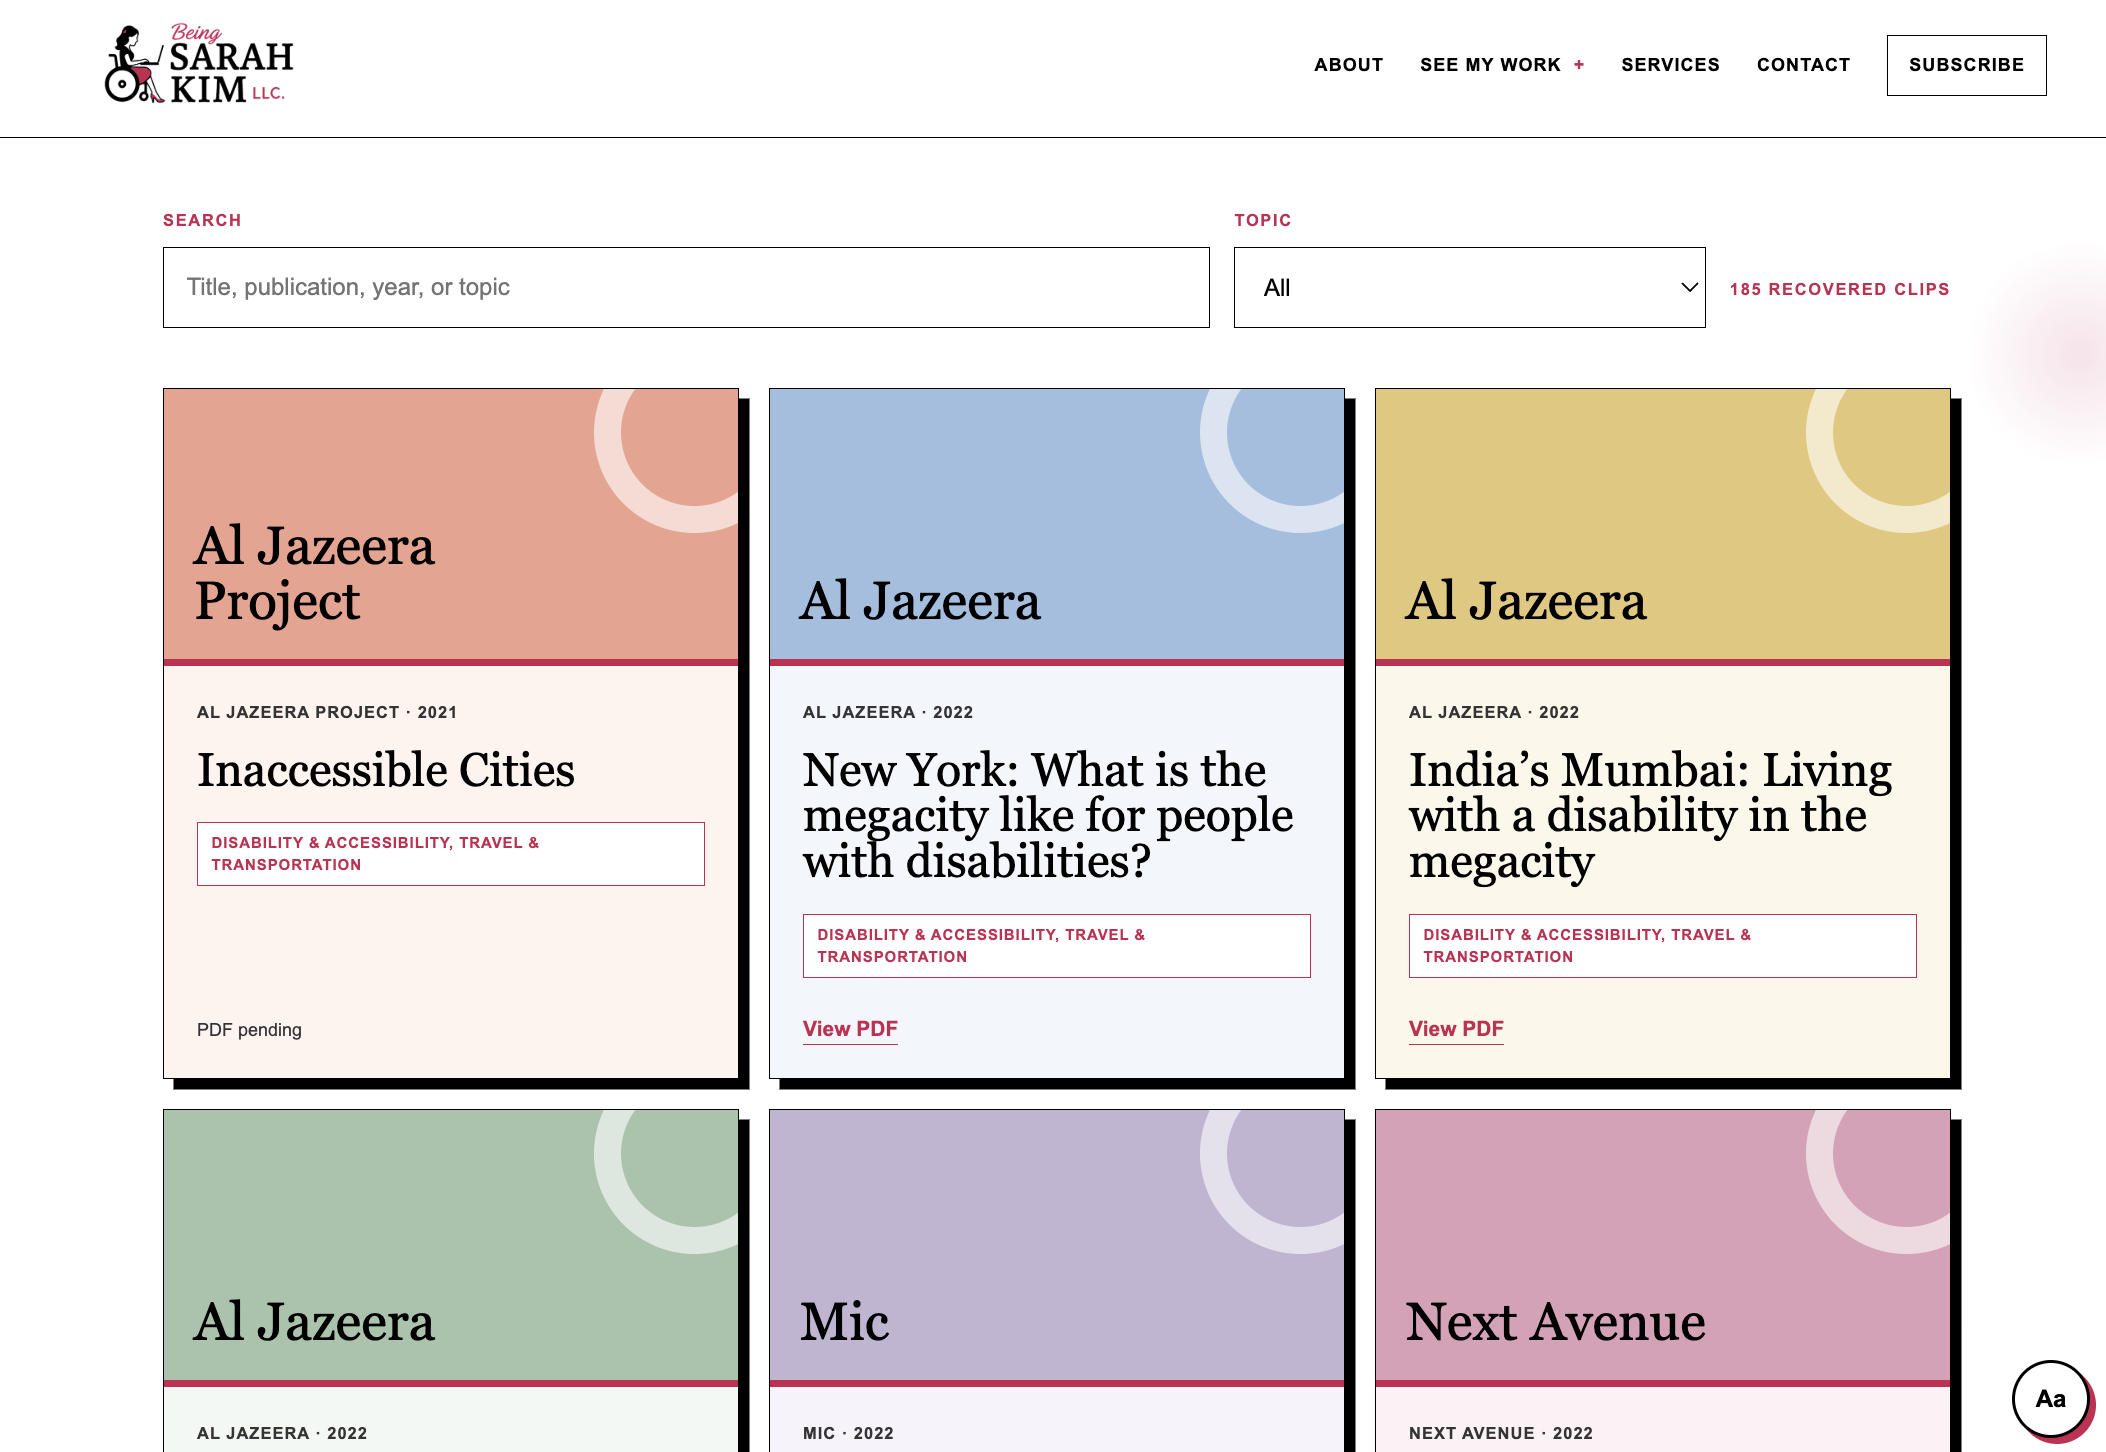Click the topic tag under New York article

click(x=1057, y=946)
